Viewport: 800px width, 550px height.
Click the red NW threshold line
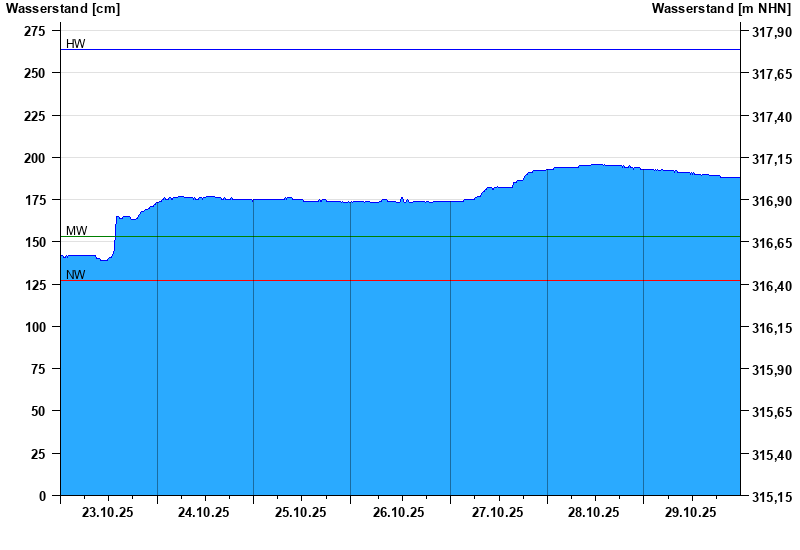point(400,280)
